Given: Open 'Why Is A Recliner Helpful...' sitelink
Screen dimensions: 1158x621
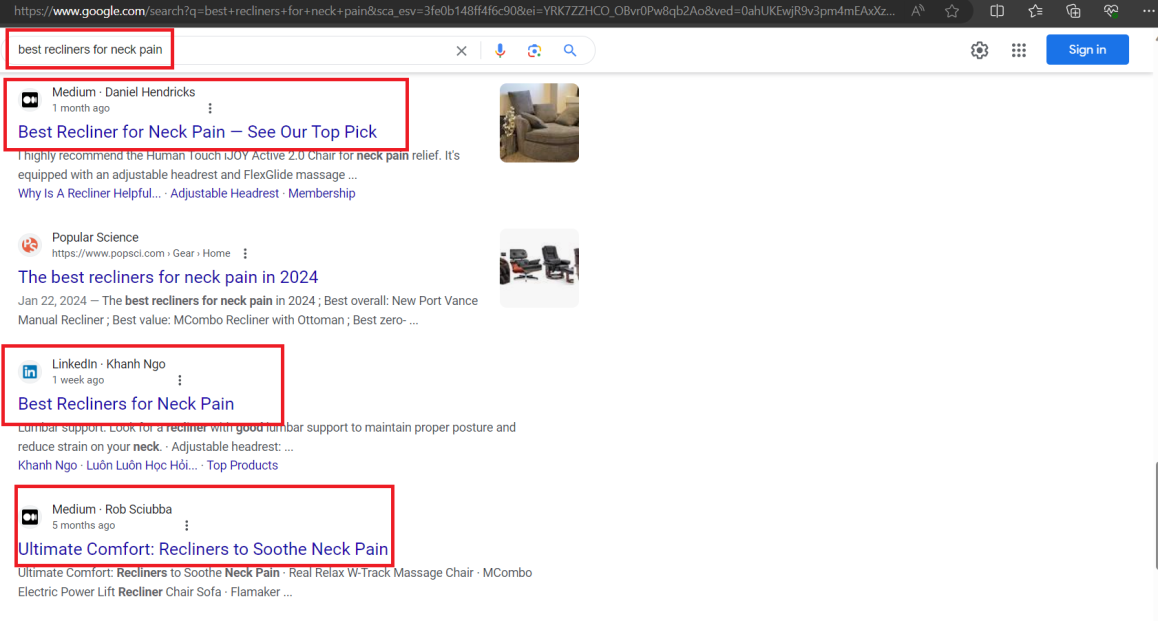Looking at the screenshot, I should (89, 193).
